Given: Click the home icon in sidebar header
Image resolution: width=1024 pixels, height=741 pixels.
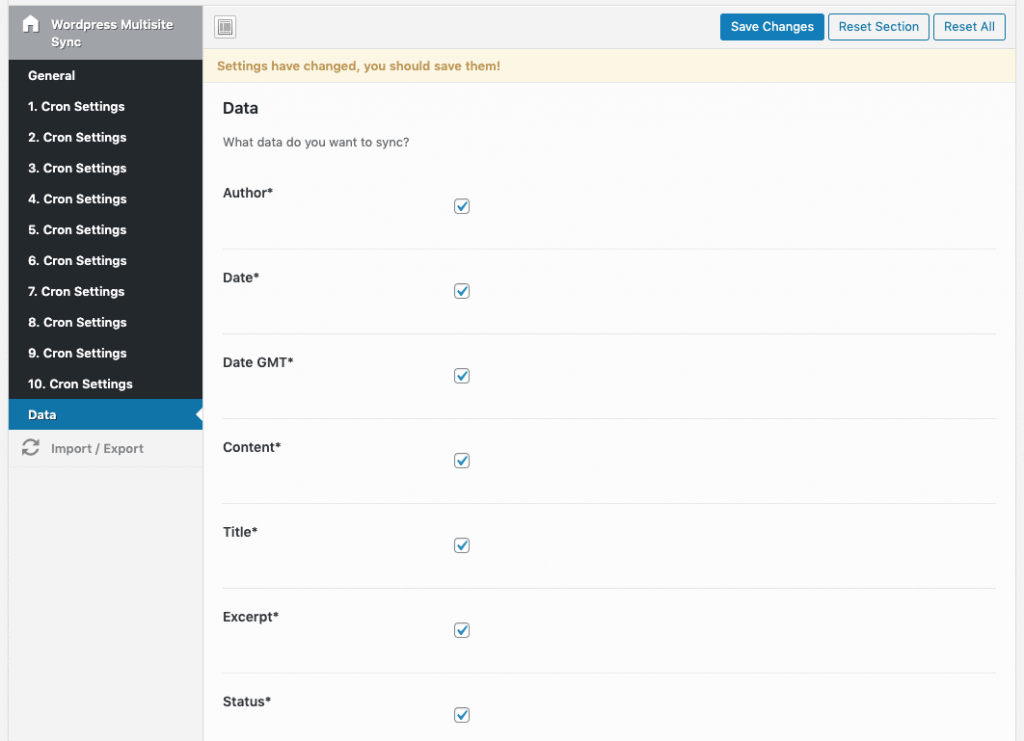Looking at the screenshot, I should 30,24.
